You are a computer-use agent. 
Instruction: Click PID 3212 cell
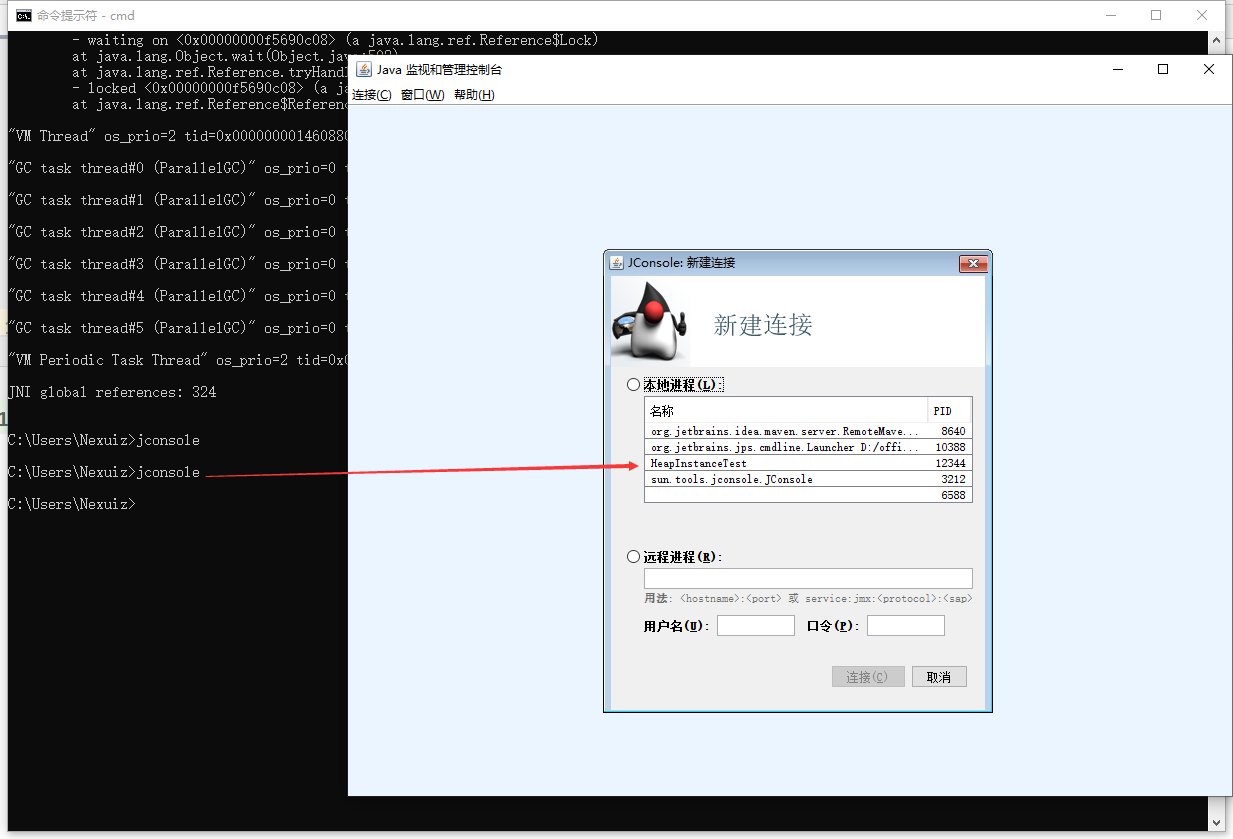(949, 480)
